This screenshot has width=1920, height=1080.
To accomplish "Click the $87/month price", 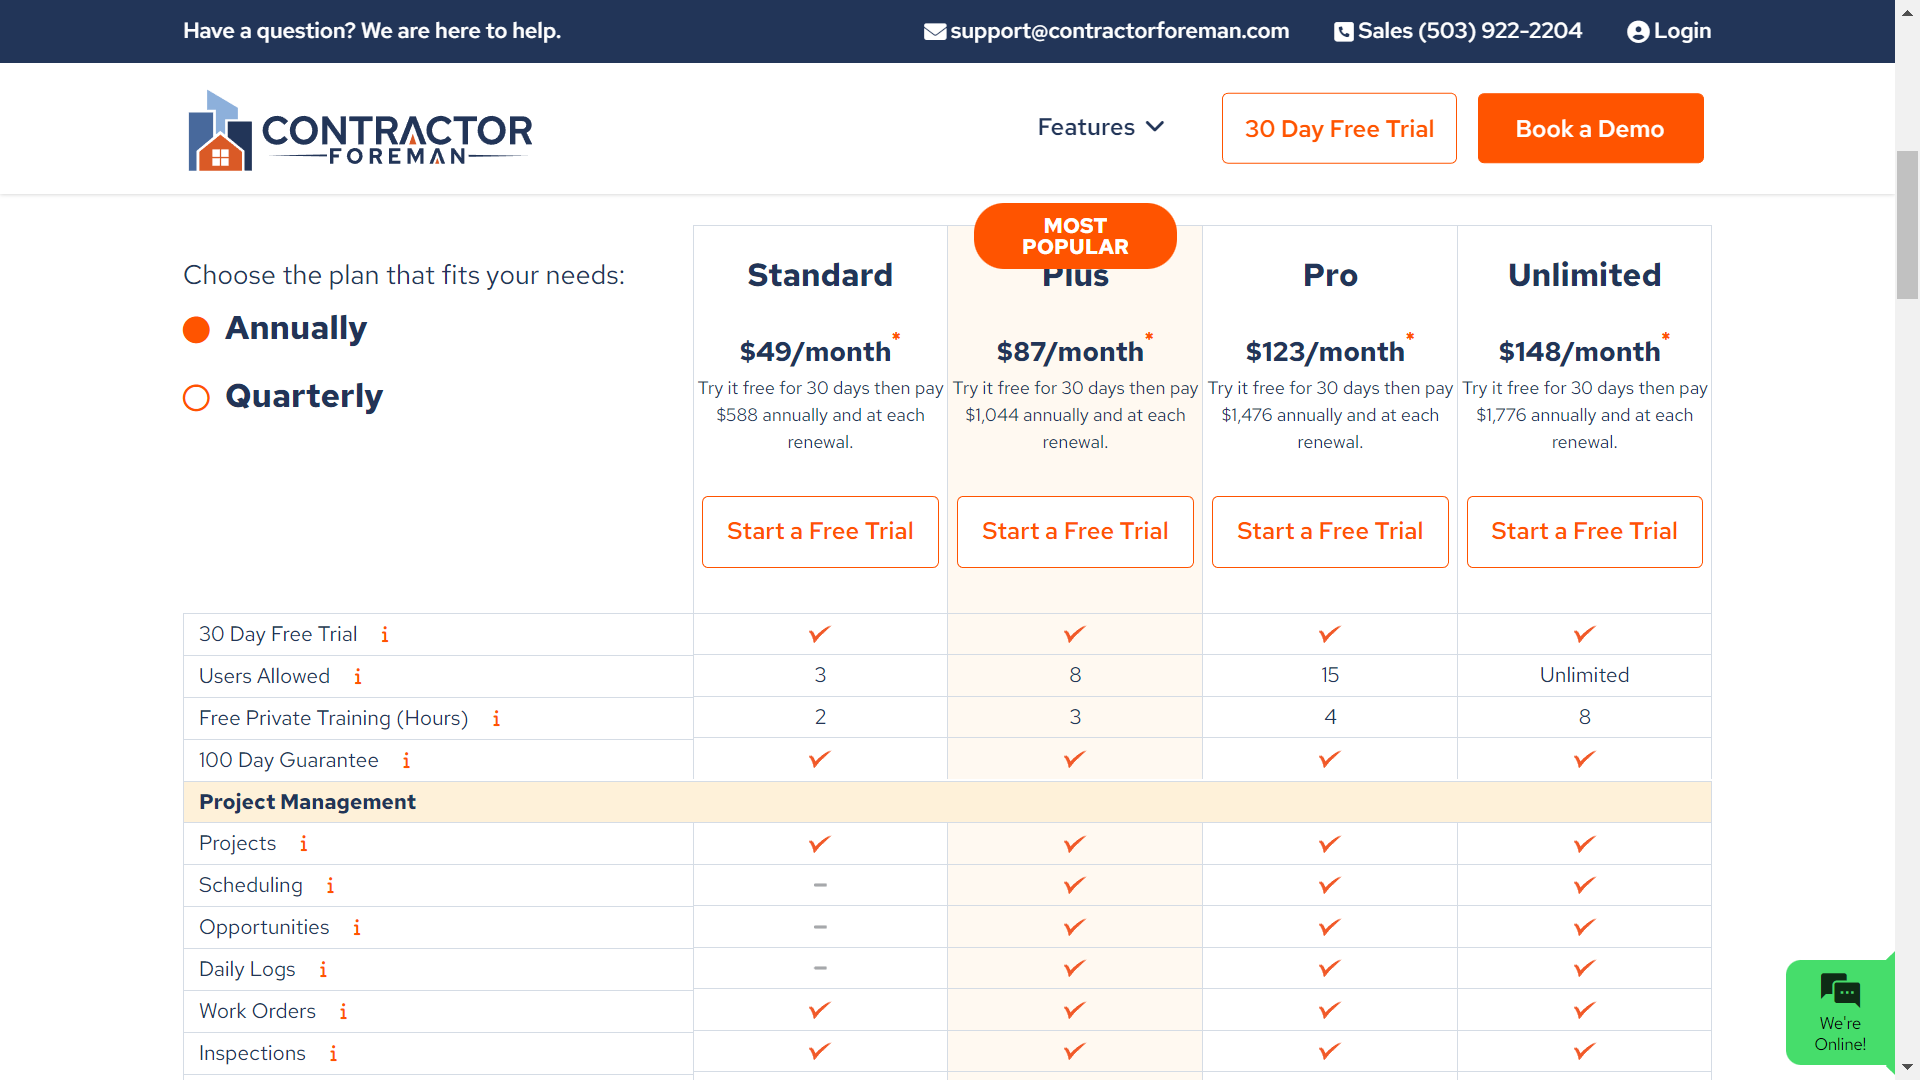I will [1070, 352].
